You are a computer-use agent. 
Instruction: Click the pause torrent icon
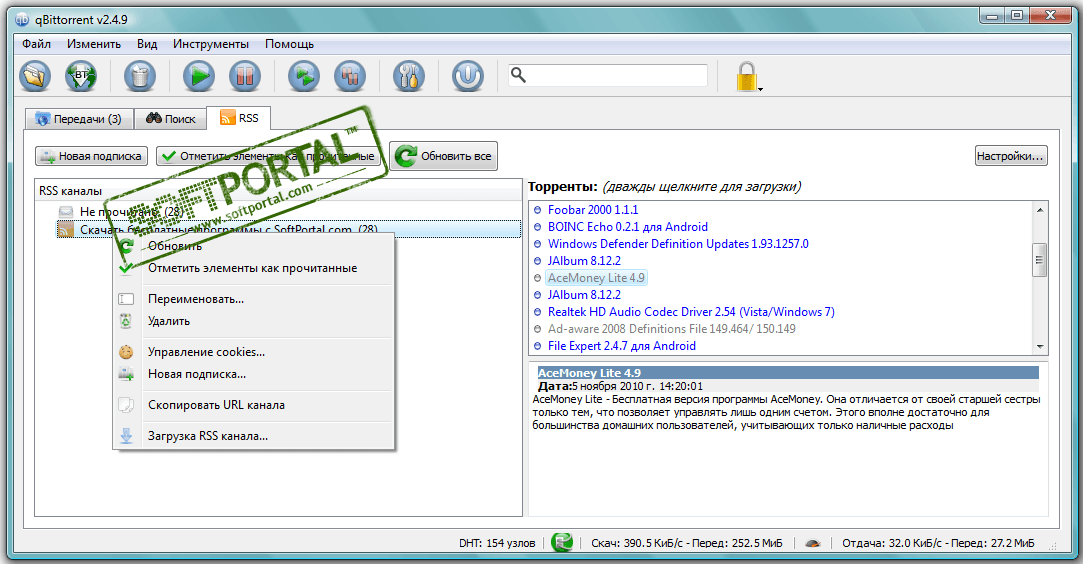coord(245,76)
